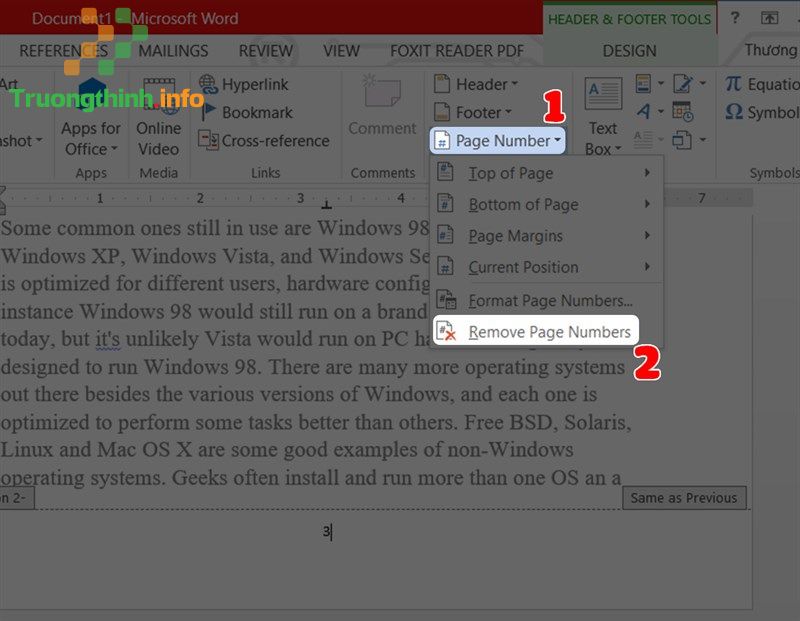Choose Remove Page Numbers
The height and width of the screenshot is (621, 800).
535,332
